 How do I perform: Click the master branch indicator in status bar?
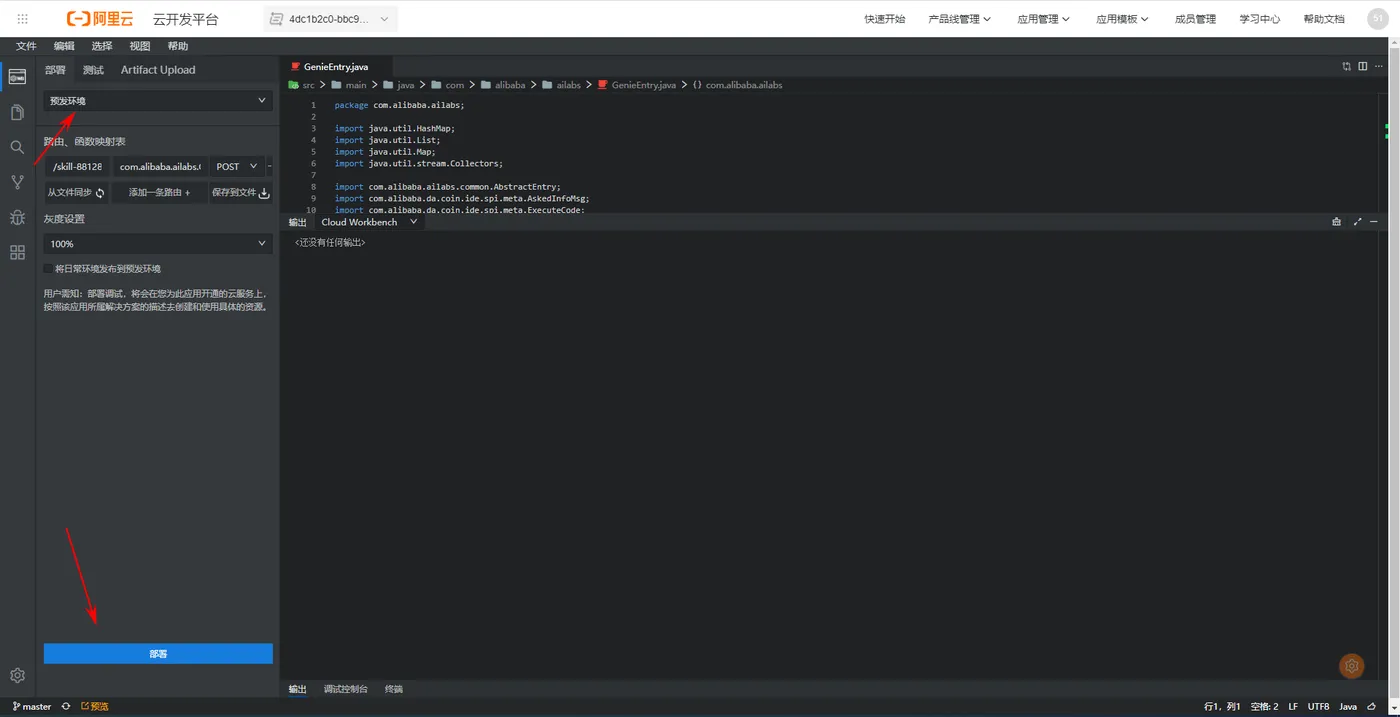[32, 706]
